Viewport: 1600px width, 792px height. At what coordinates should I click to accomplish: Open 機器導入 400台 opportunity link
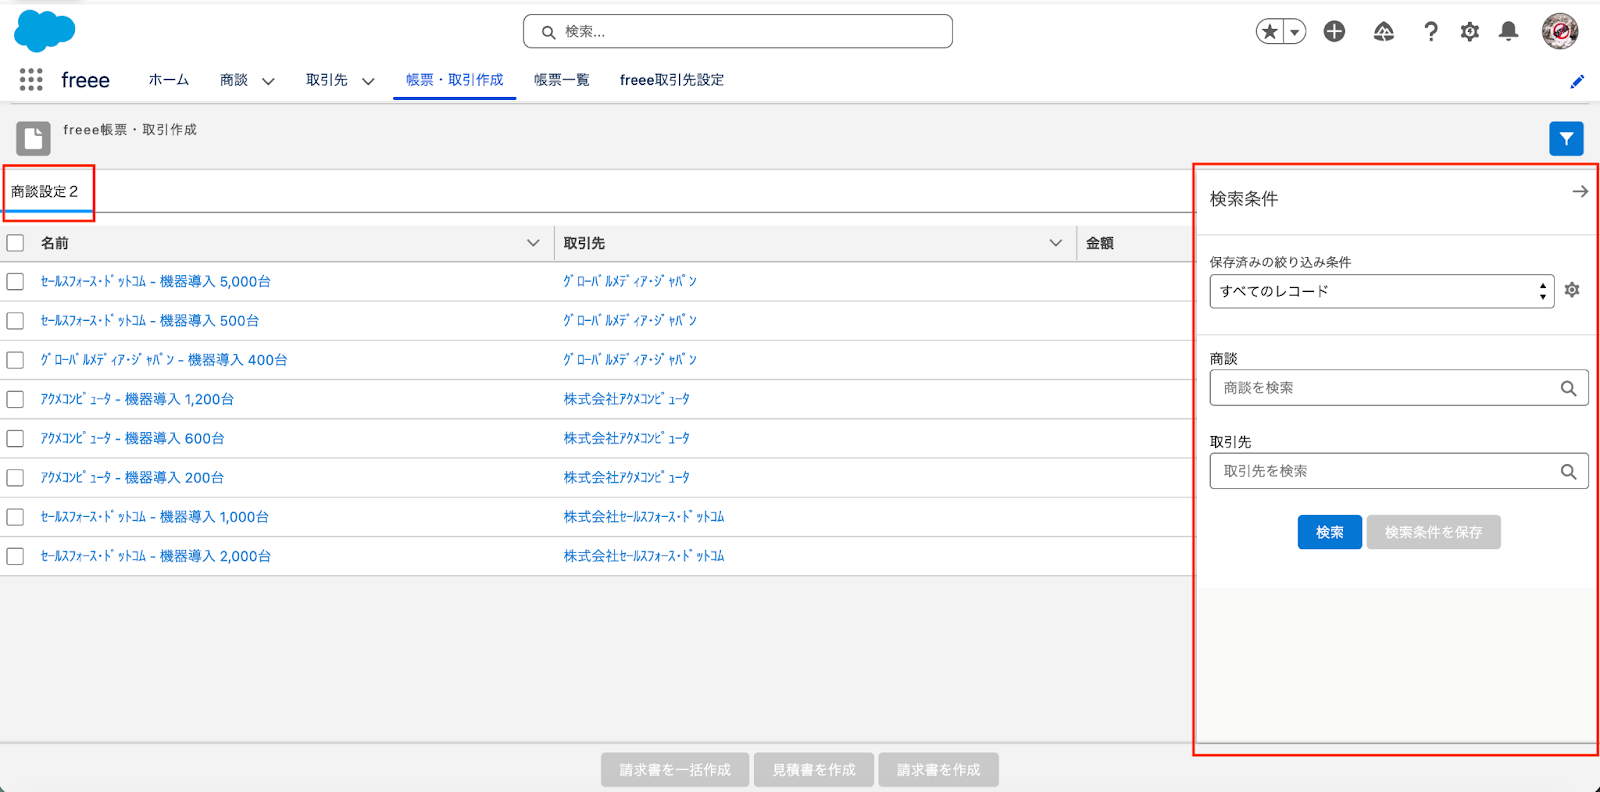pyautogui.click(x=164, y=360)
